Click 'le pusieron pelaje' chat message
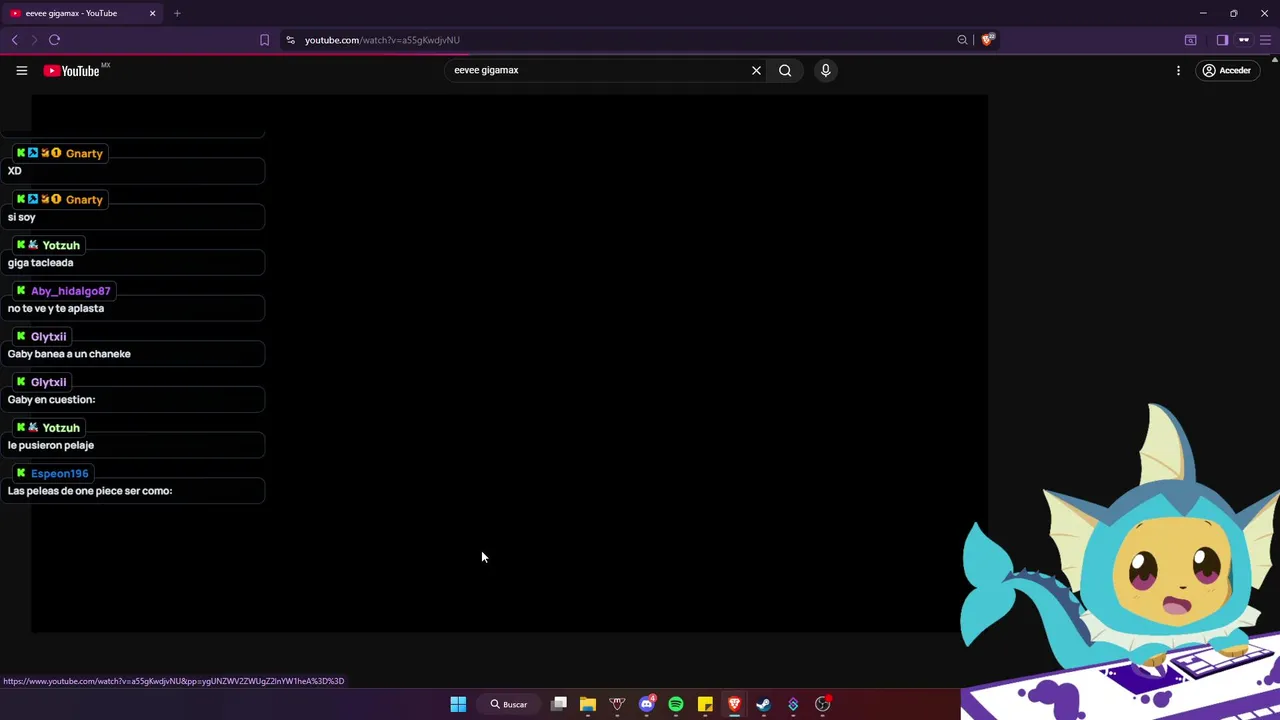 click(51, 445)
